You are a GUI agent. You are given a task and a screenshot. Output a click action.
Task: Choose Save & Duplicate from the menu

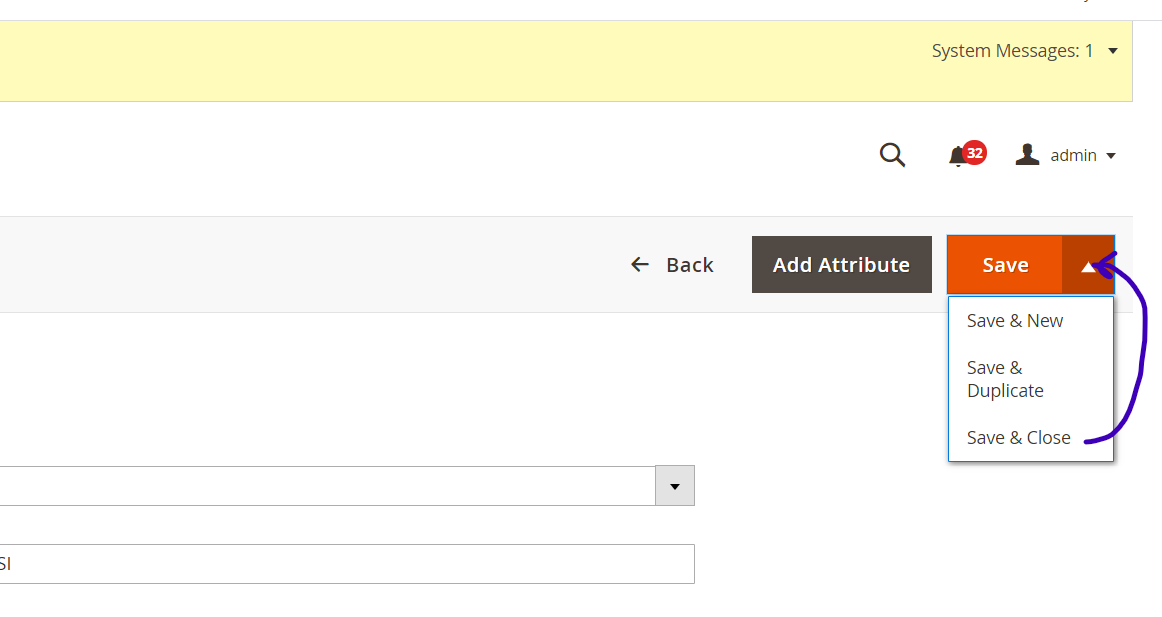tap(1005, 379)
